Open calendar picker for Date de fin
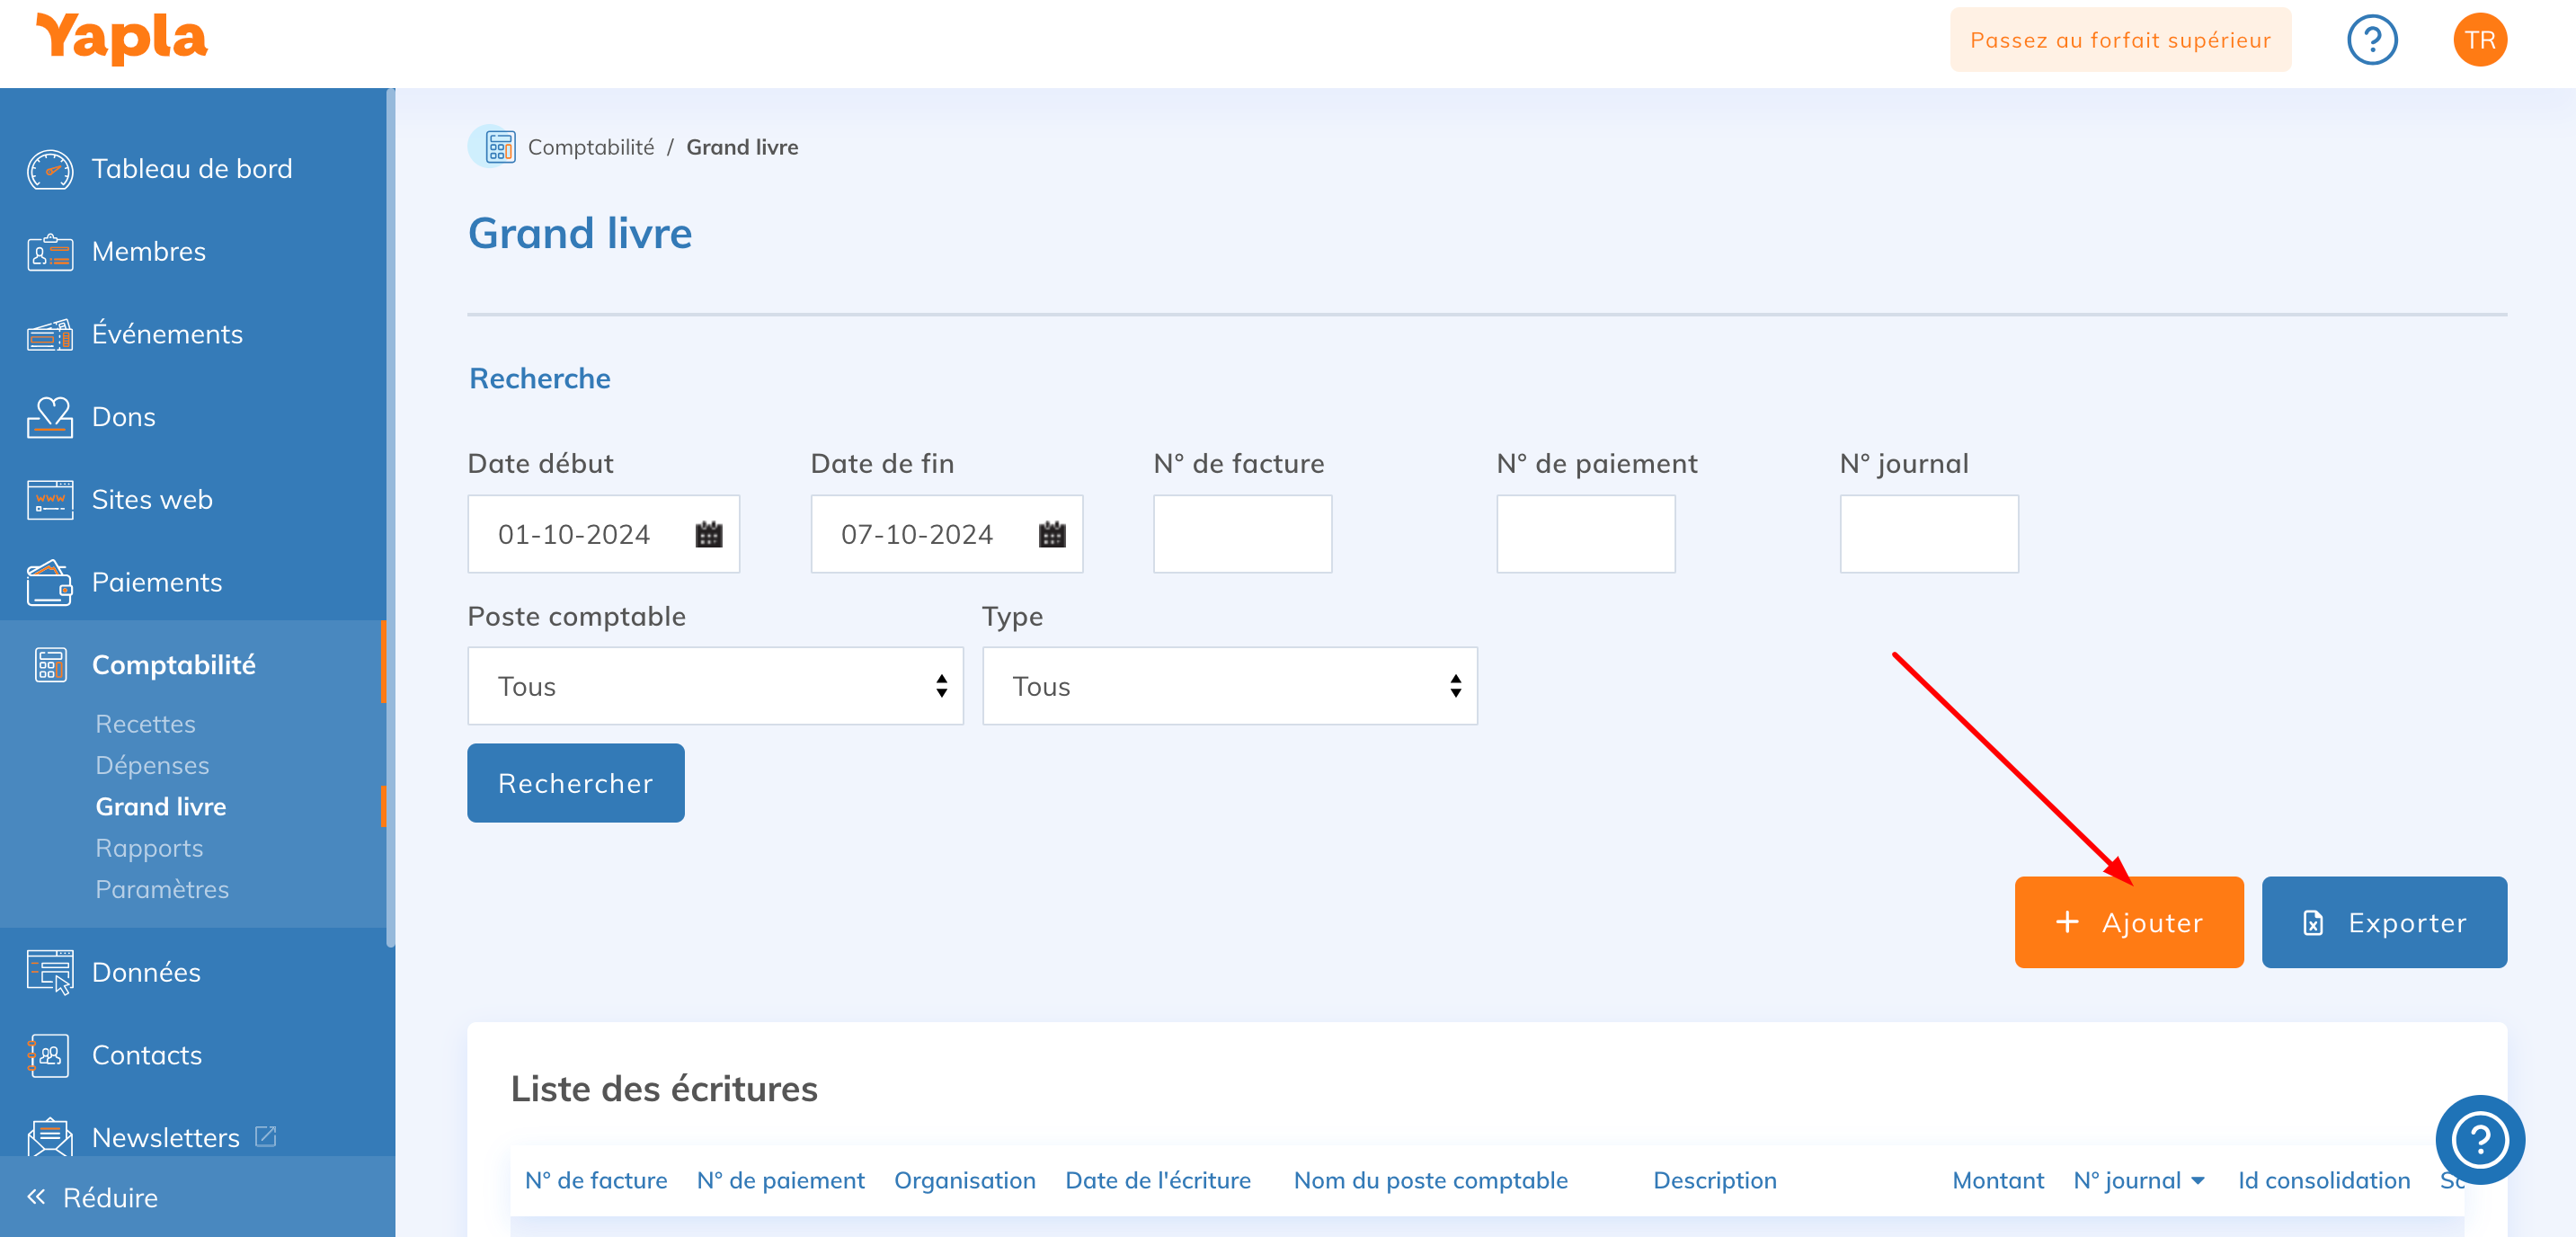Viewport: 2576px width, 1237px height. (x=1051, y=534)
